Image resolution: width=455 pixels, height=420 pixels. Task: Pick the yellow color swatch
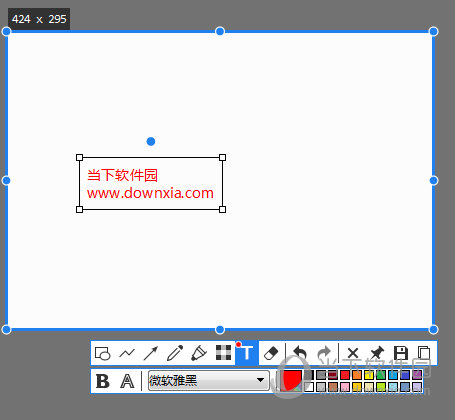click(369, 375)
